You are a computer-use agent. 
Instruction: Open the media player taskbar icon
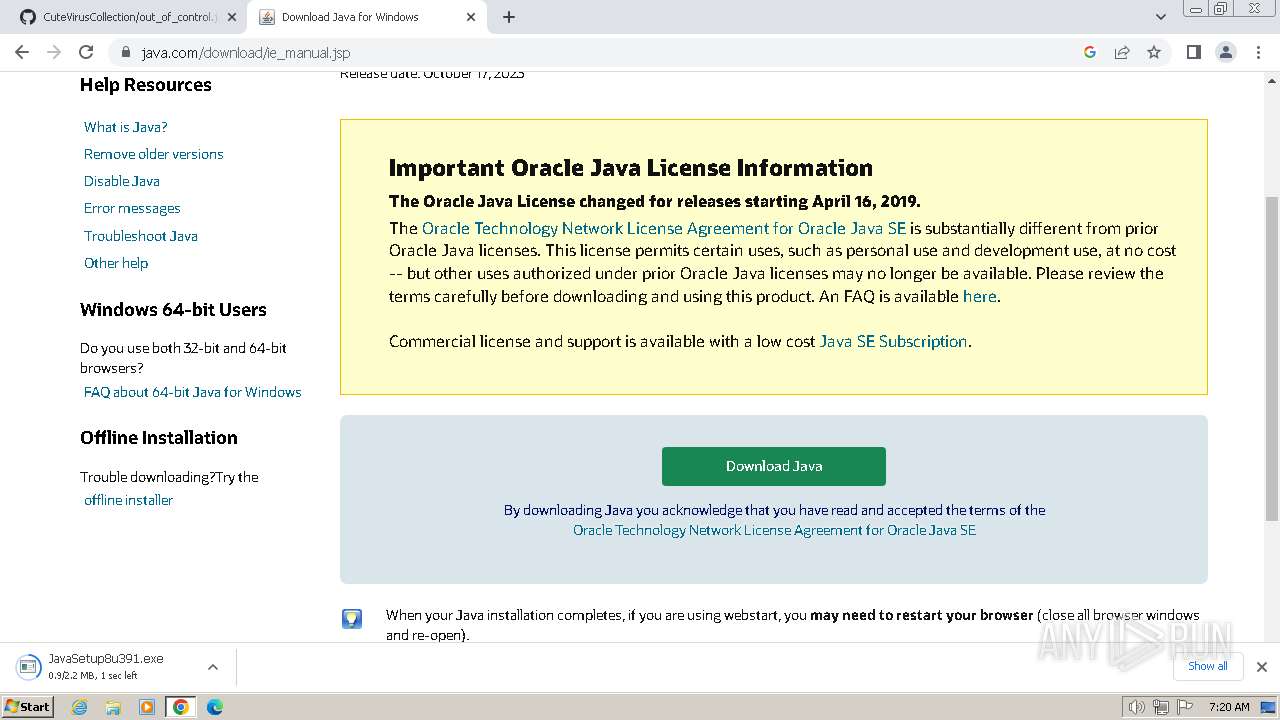[147, 707]
